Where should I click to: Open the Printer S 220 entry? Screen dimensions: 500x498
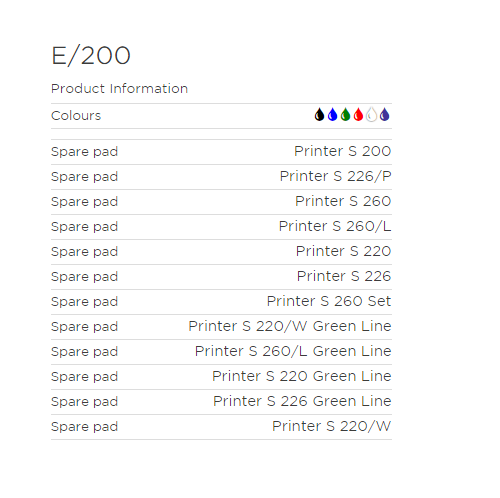coord(343,251)
